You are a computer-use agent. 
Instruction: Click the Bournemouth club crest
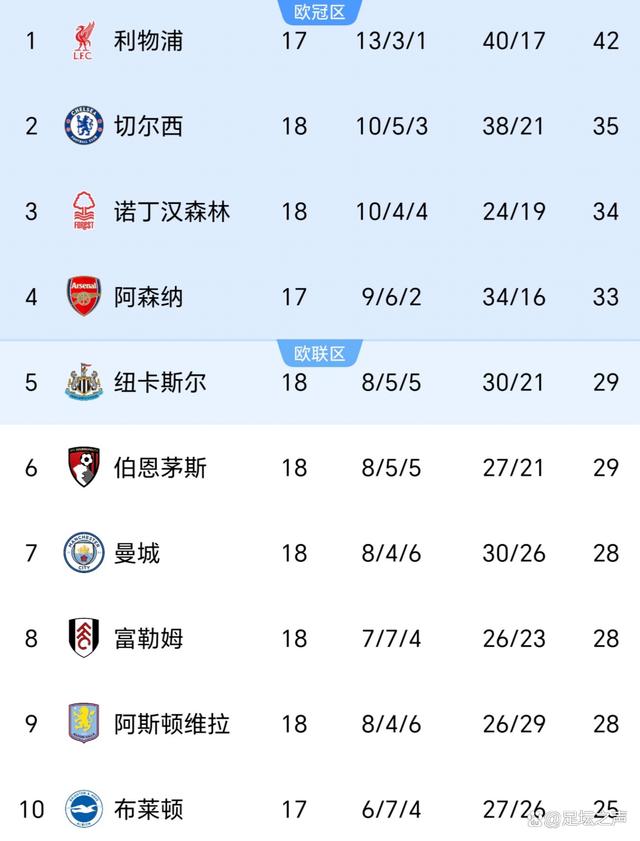tap(84, 467)
